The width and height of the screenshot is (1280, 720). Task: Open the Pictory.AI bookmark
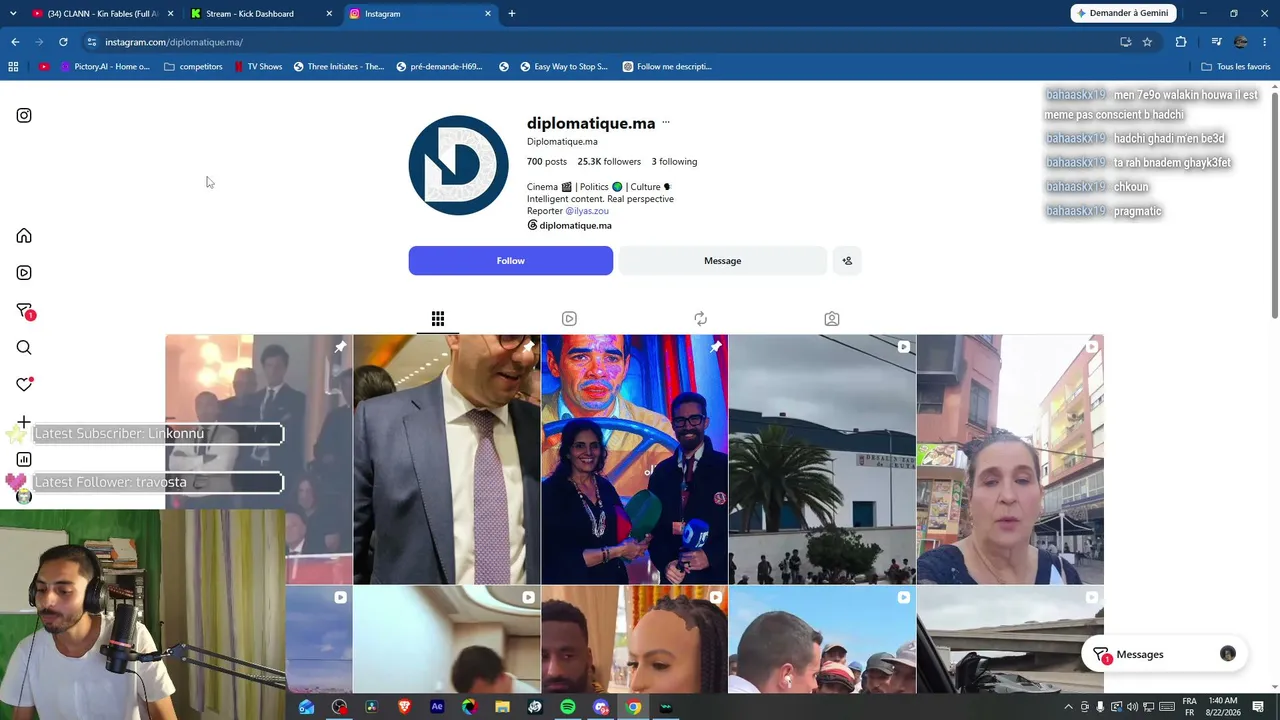105,67
